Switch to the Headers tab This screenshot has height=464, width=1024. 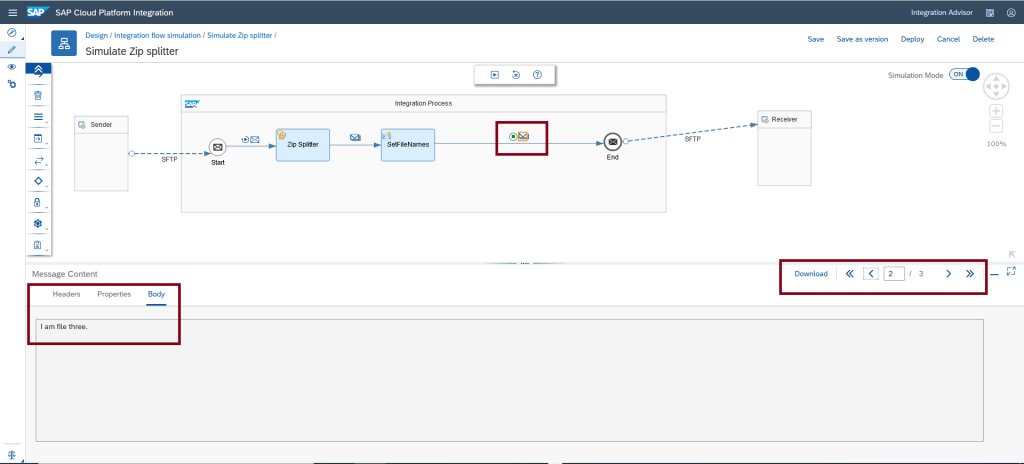tap(67, 294)
